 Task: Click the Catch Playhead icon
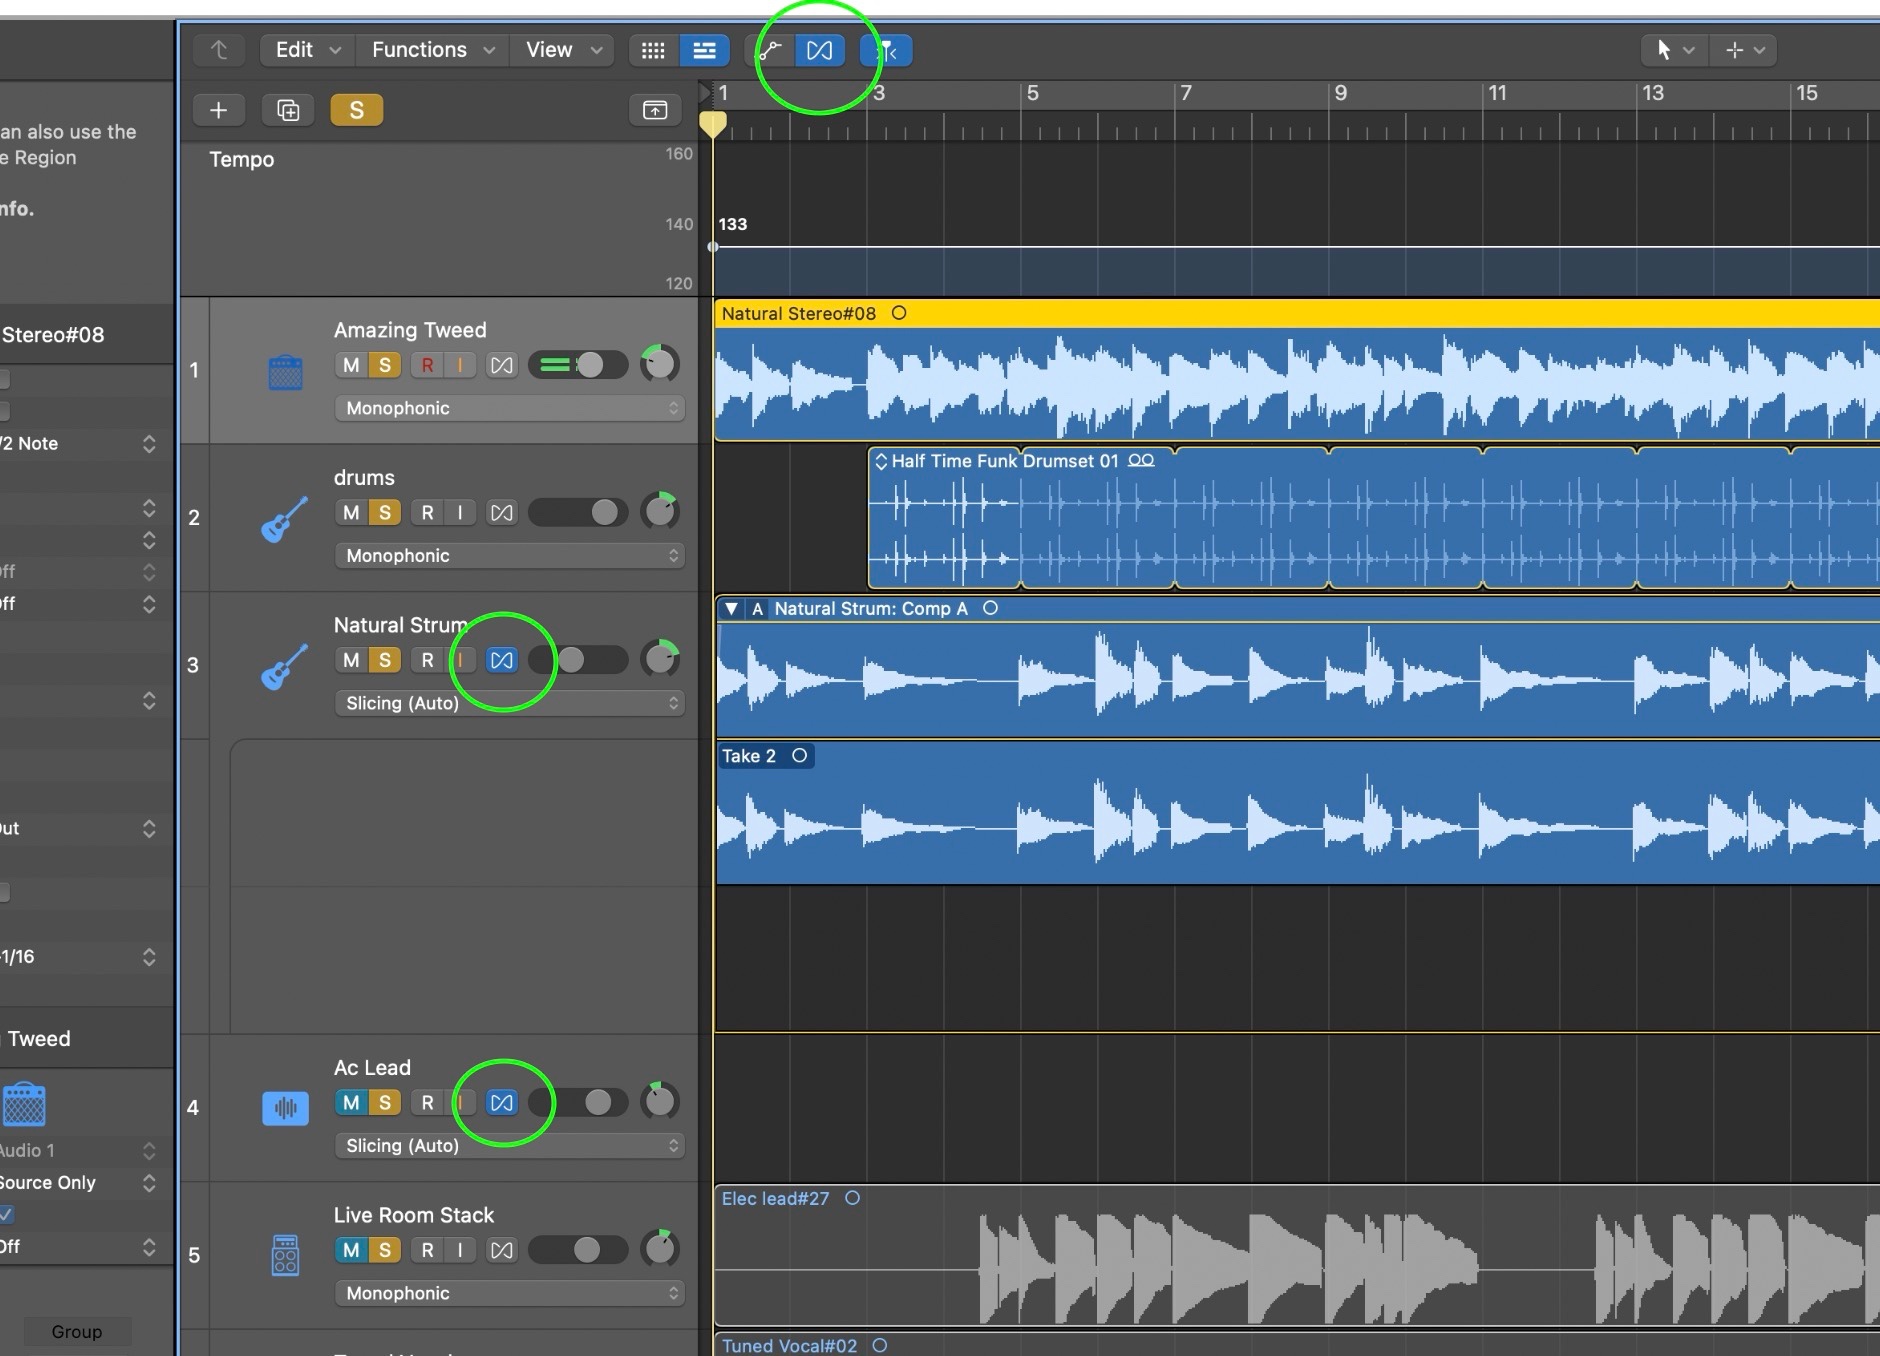pos(886,50)
